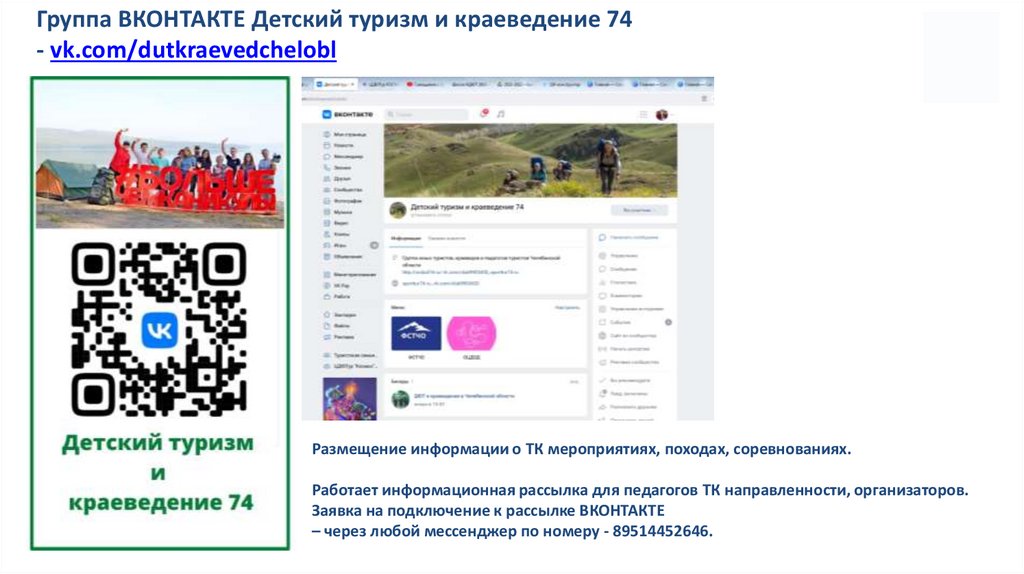Select the Информация tab
Image resolution: width=1024 pixels, height=574 pixels.
[406, 239]
